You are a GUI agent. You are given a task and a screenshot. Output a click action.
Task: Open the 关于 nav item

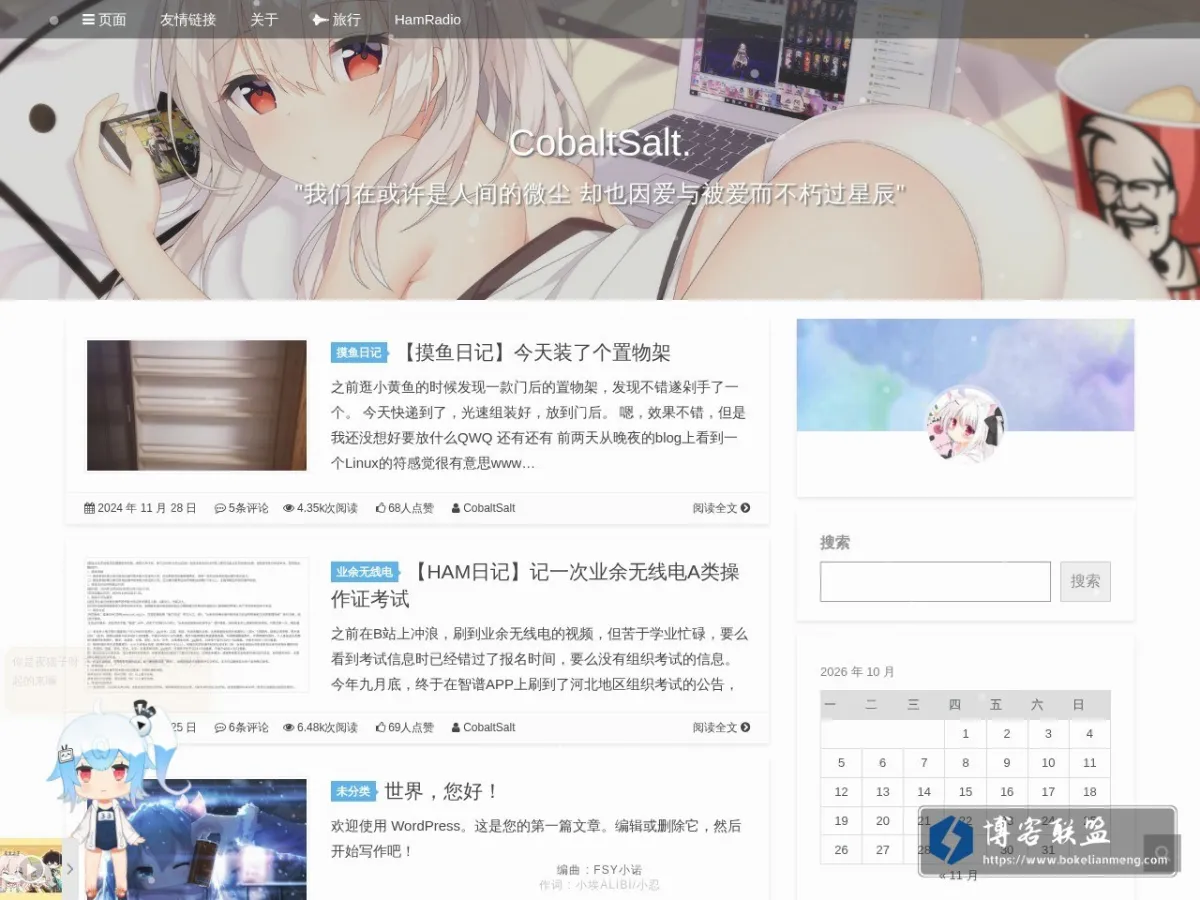click(x=264, y=19)
